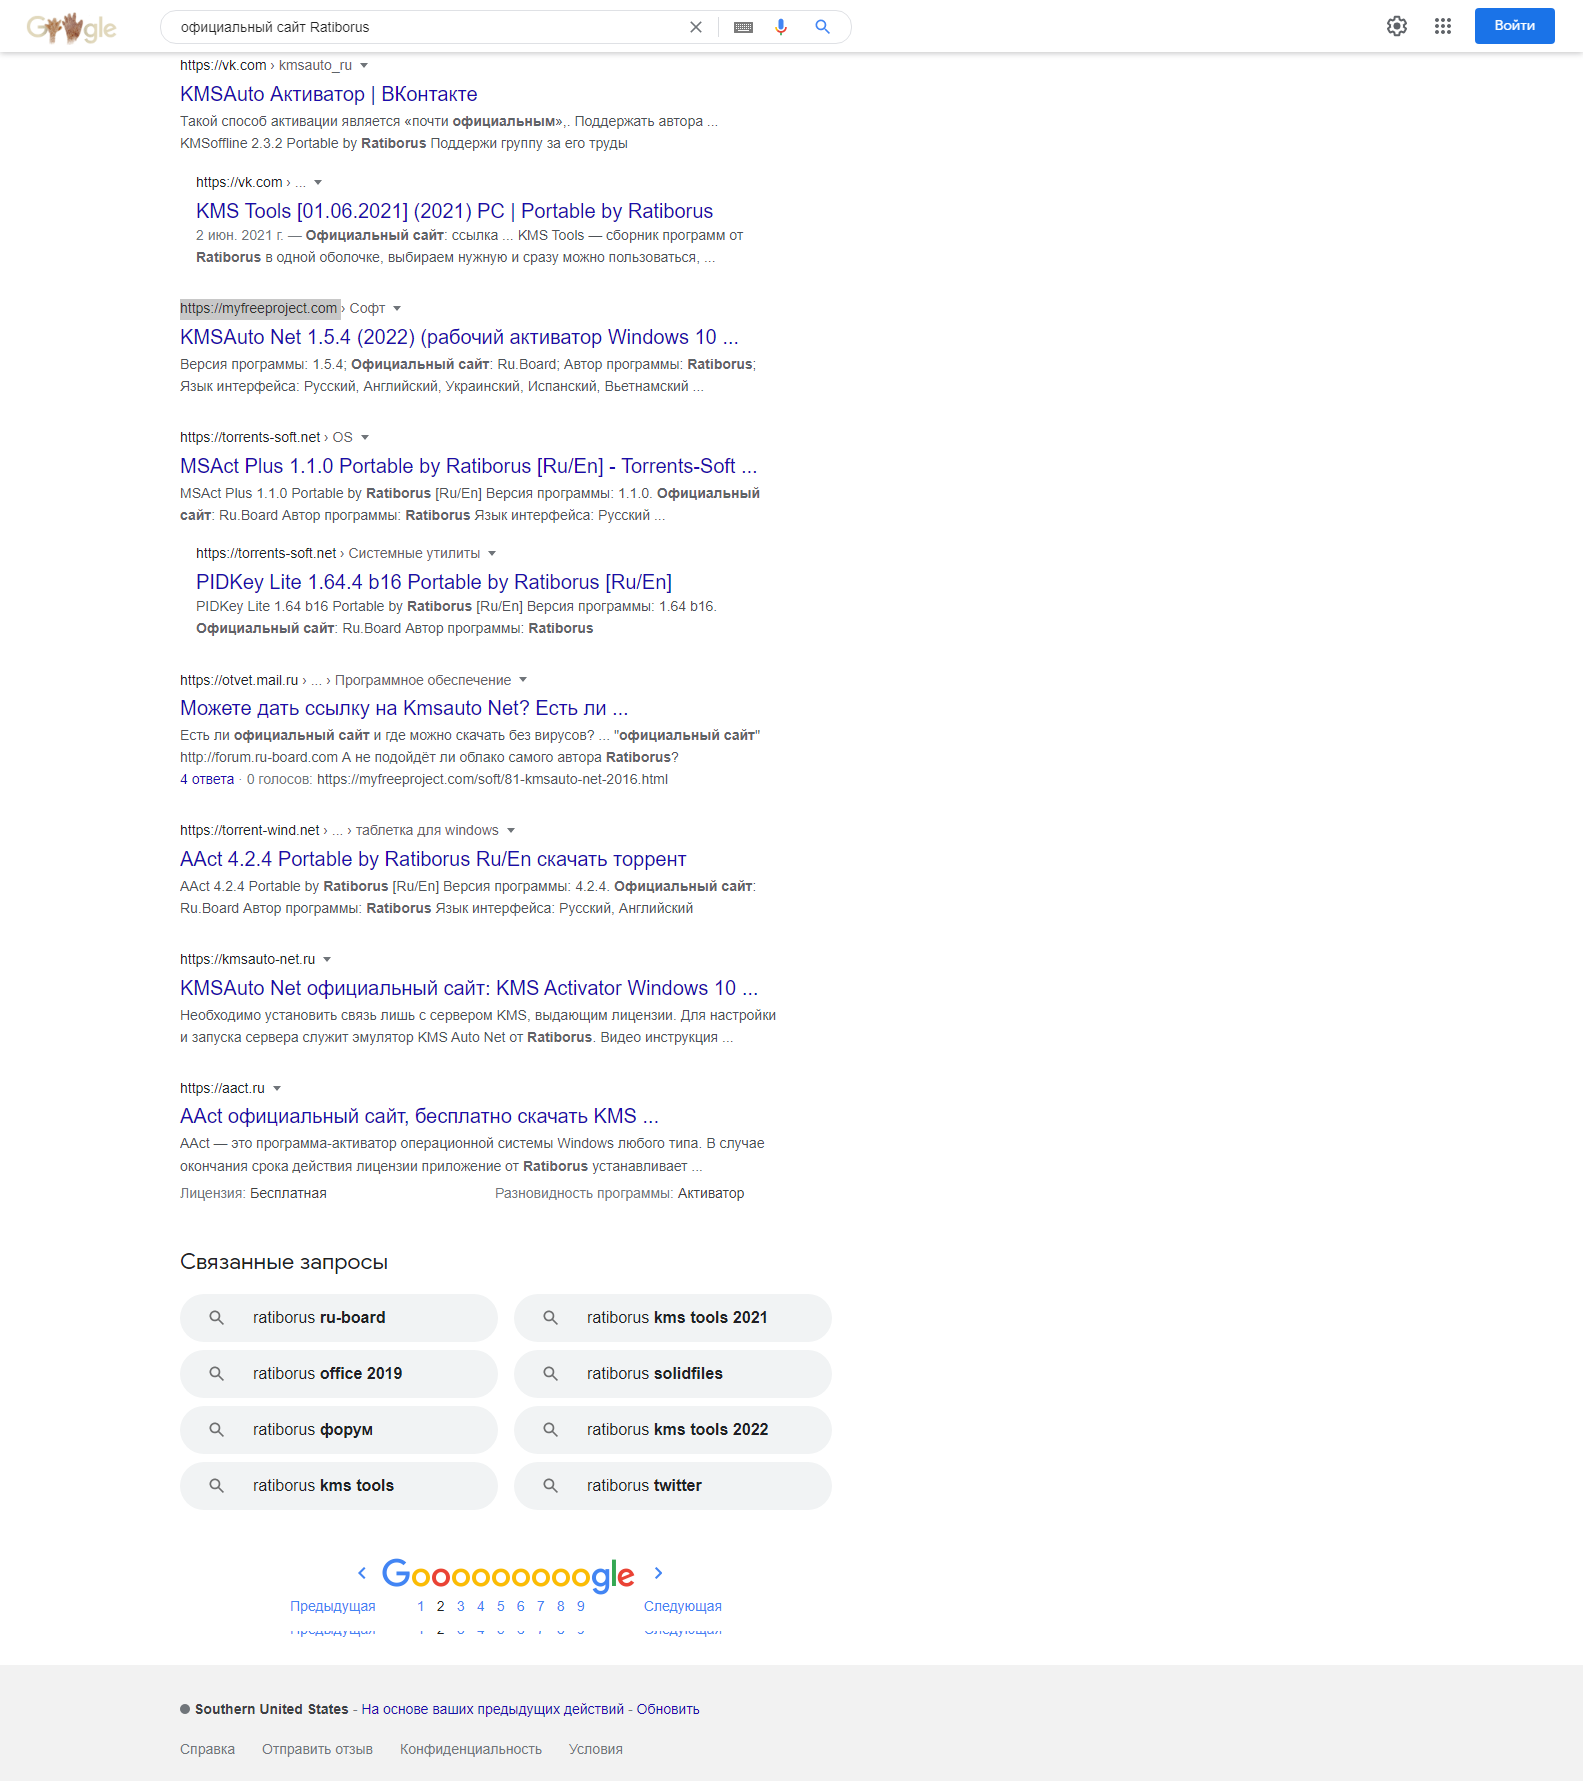
Task: Click the previous-page chevron left of Gooooogle
Action: (x=362, y=1573)
